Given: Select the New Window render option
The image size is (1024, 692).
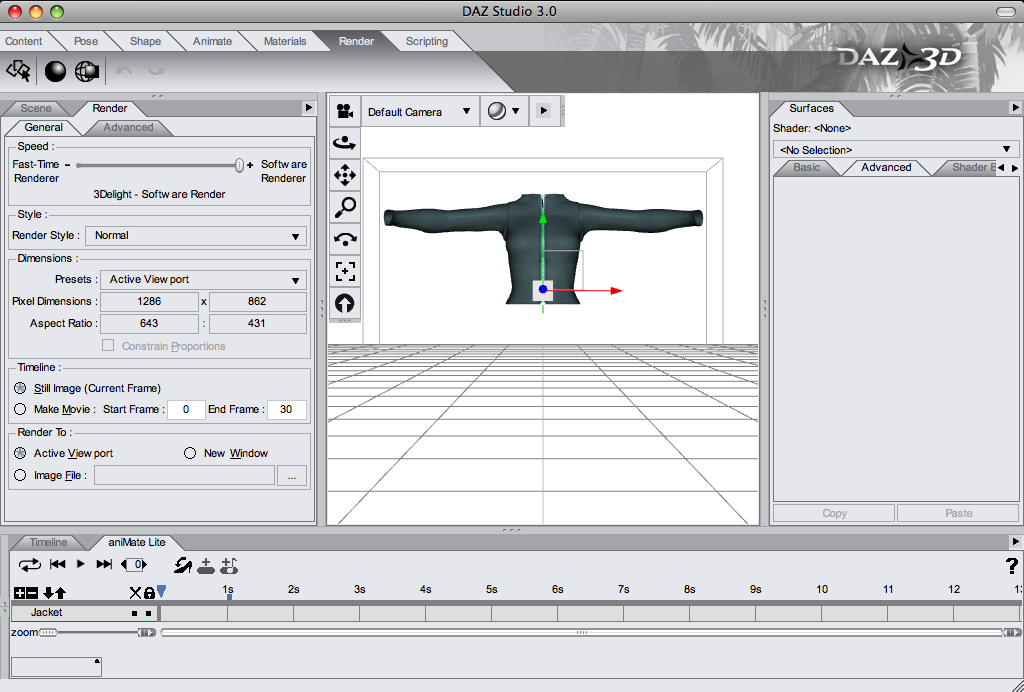Looking at the screenshot, I should coord(190,453).
